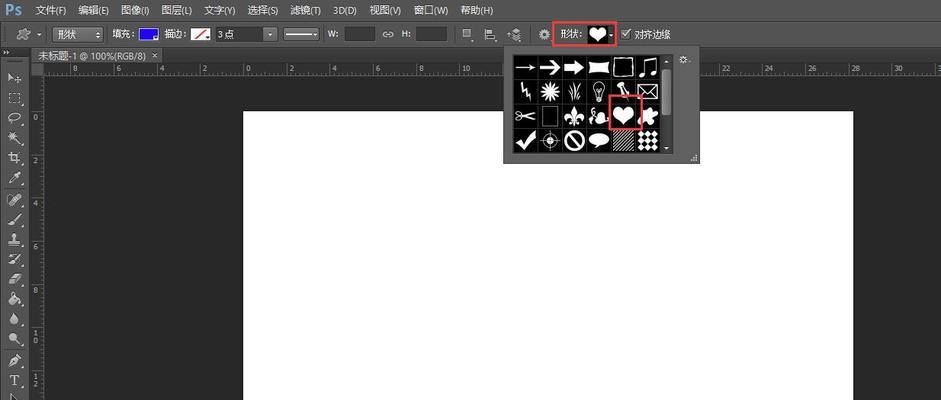Choose the diagonal lines pattern shape

[x=624, y=140]
